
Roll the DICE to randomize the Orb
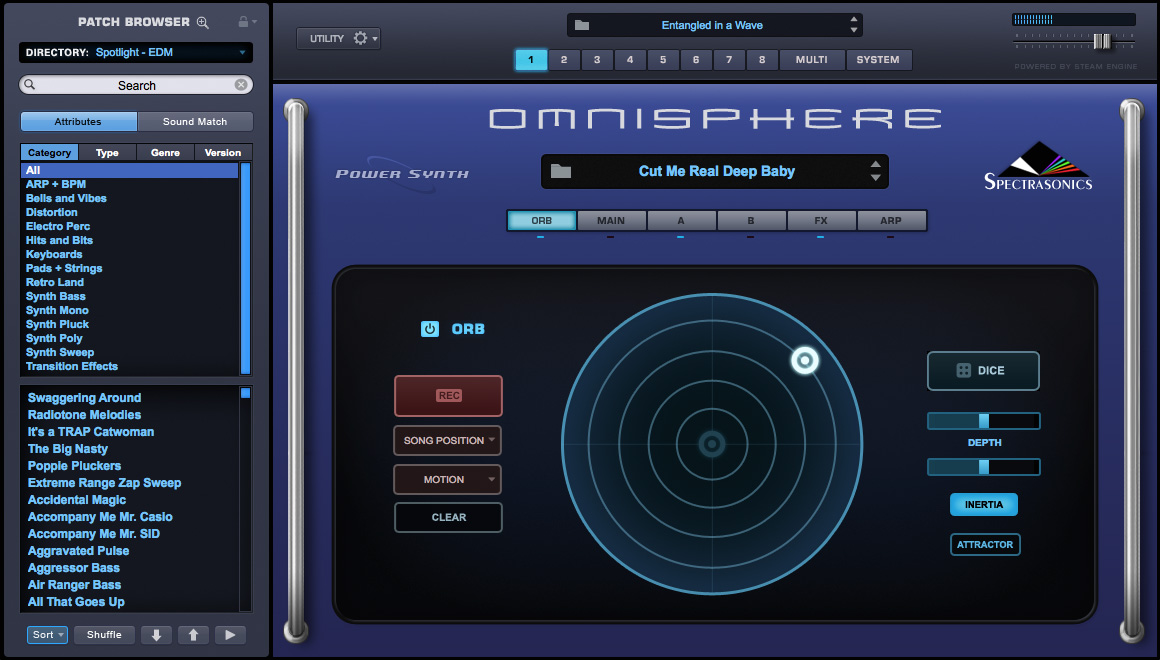[983, 370]
